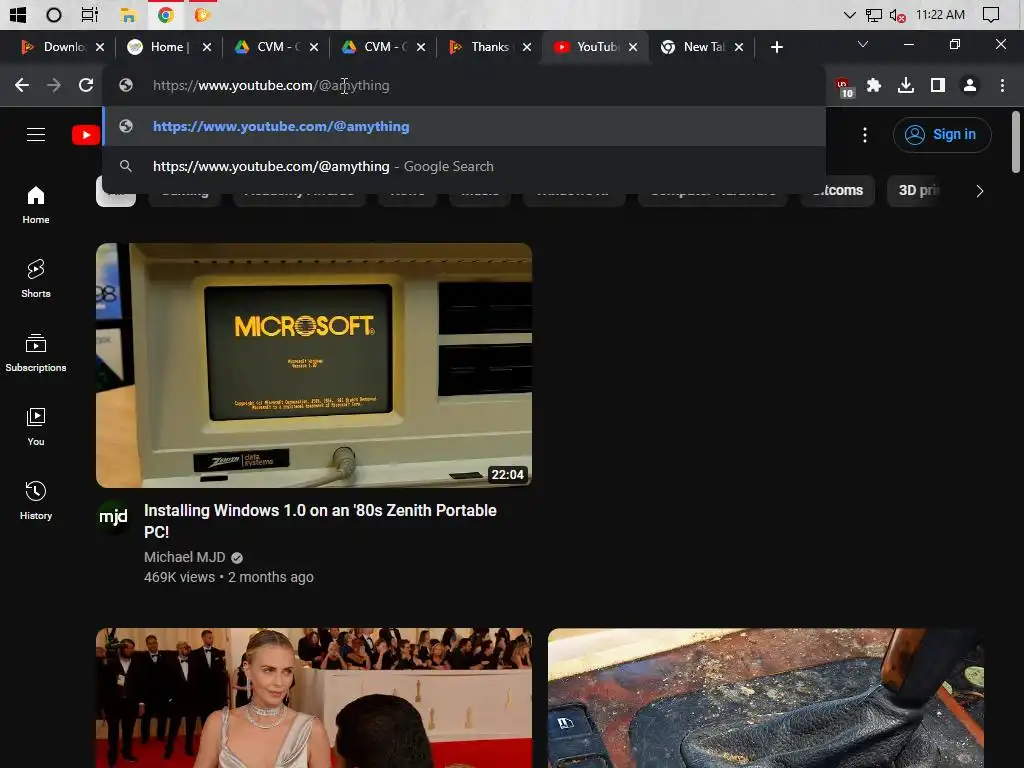Open the red extension with badge 10
Image resolution: width=1024 pixels, height=768 pixels.
(x=843, y=86)
